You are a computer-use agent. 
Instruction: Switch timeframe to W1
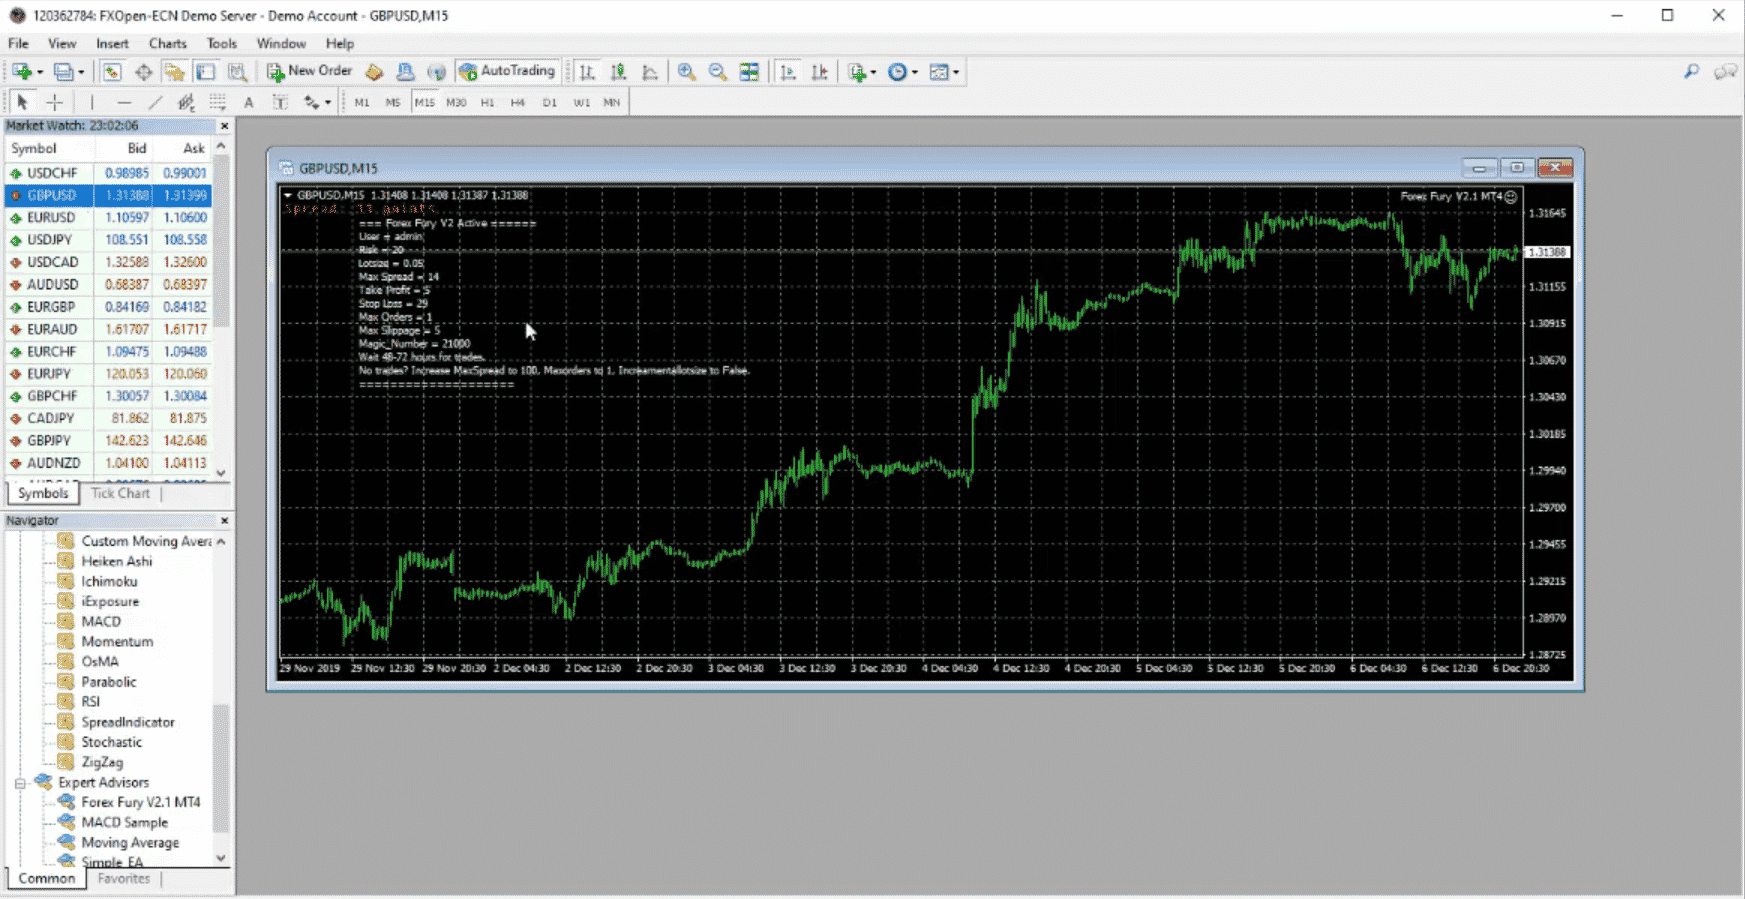click(x=581, y=102)
